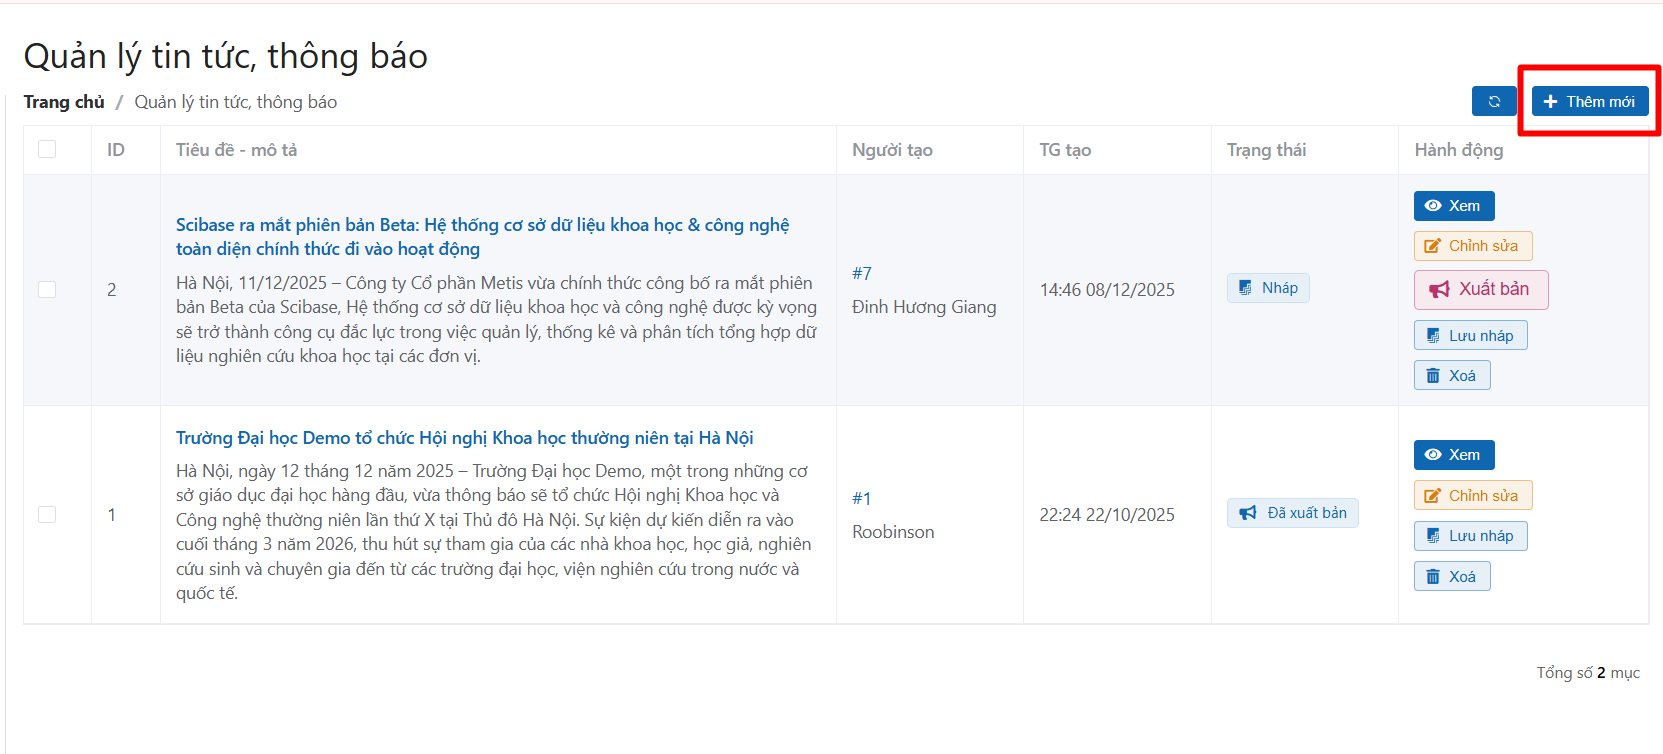Save Trường Đại học Demo article as draft
The image size is (1663, 754).
pos(1470,536)
